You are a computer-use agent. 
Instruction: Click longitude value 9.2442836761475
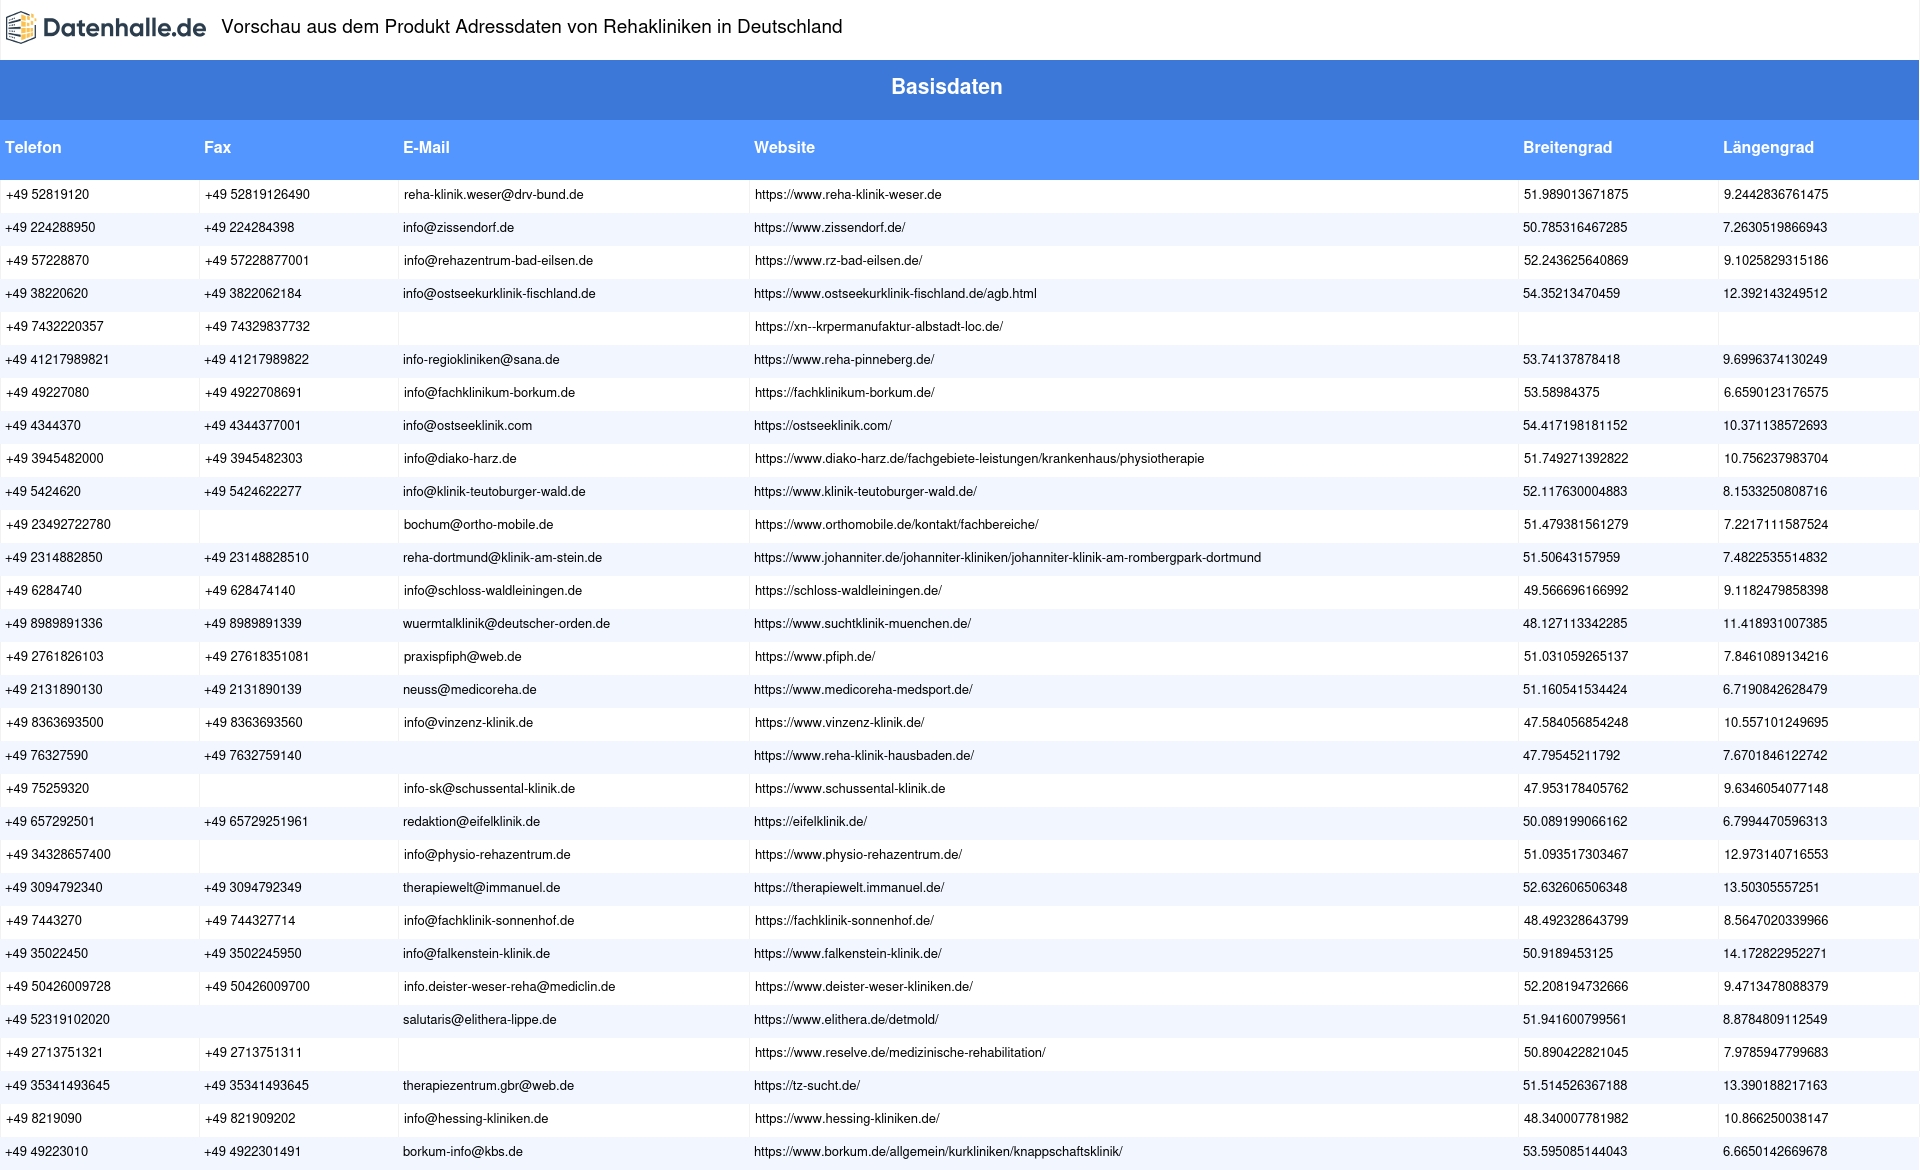click(1776, 195)
